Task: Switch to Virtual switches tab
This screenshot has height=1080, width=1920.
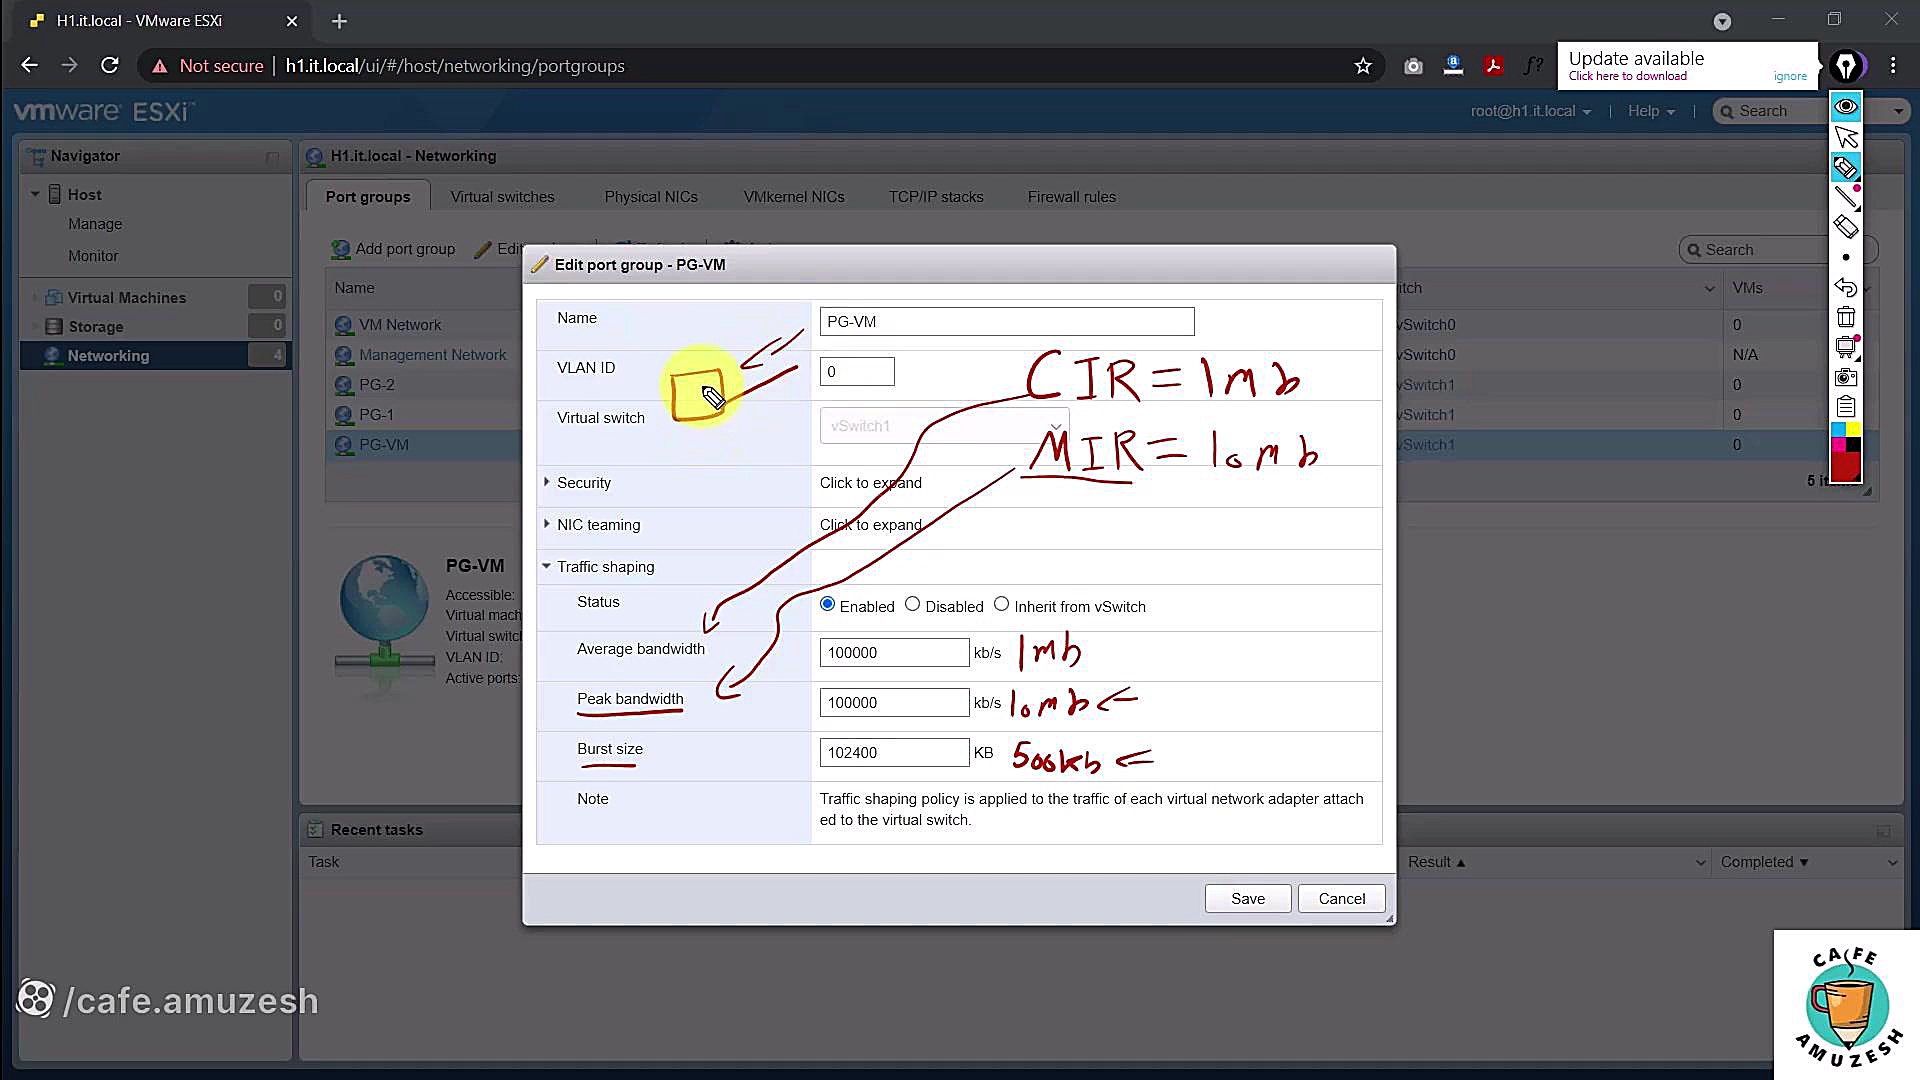Action: point(502,197)
